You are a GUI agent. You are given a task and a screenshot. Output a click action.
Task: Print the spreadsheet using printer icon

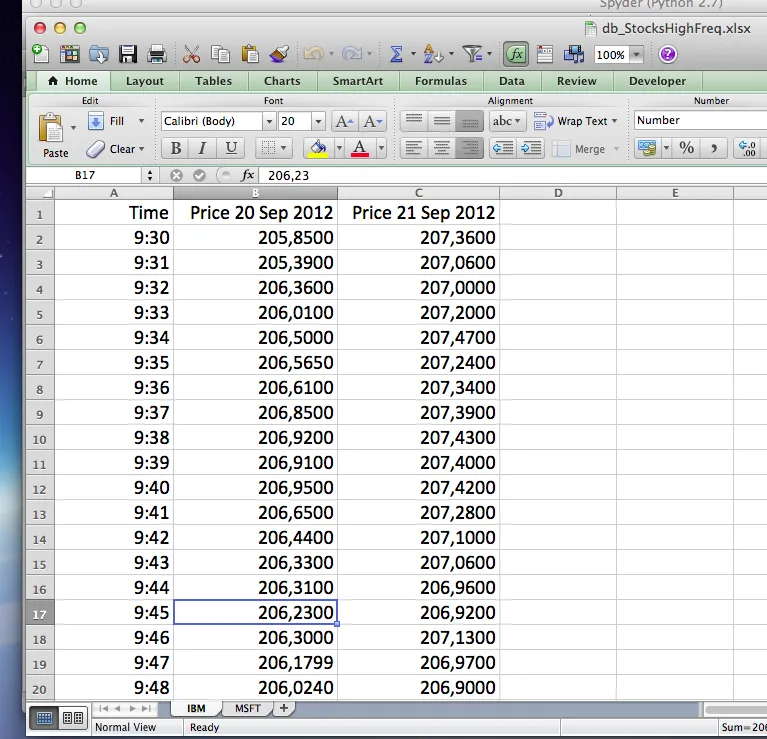coord(157,54)
